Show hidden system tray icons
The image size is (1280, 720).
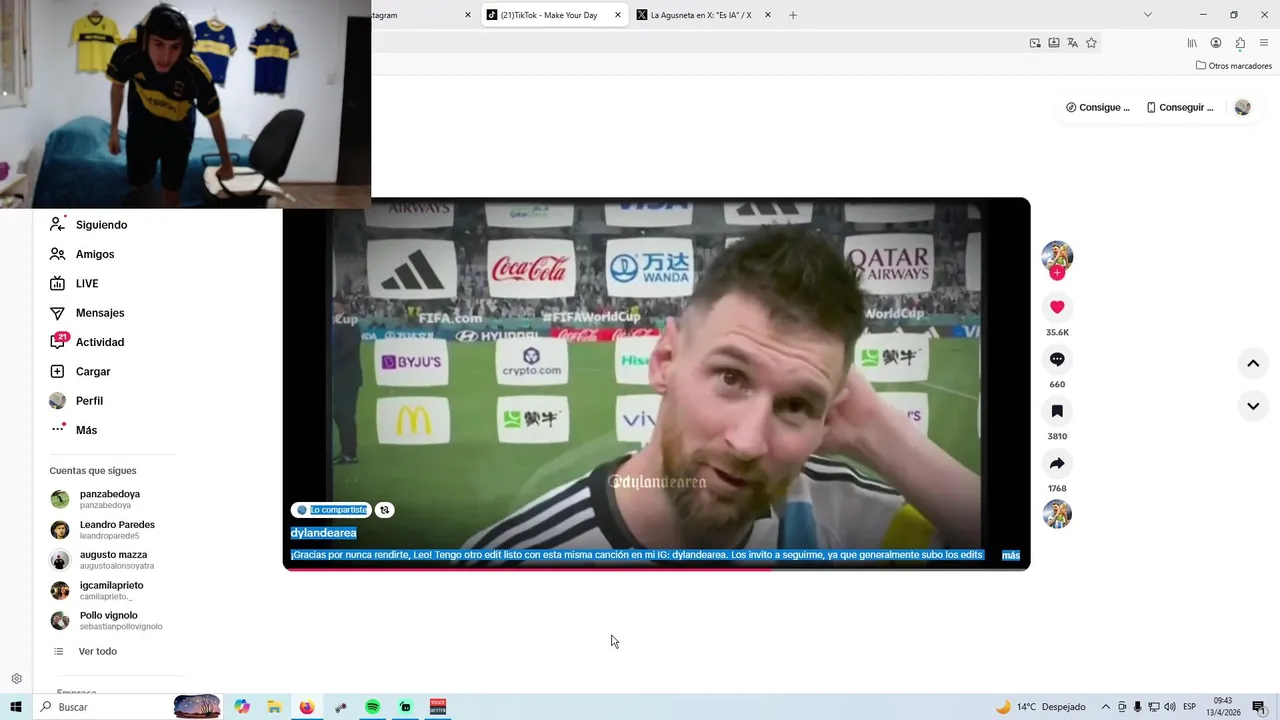[x=1105, y=707]
